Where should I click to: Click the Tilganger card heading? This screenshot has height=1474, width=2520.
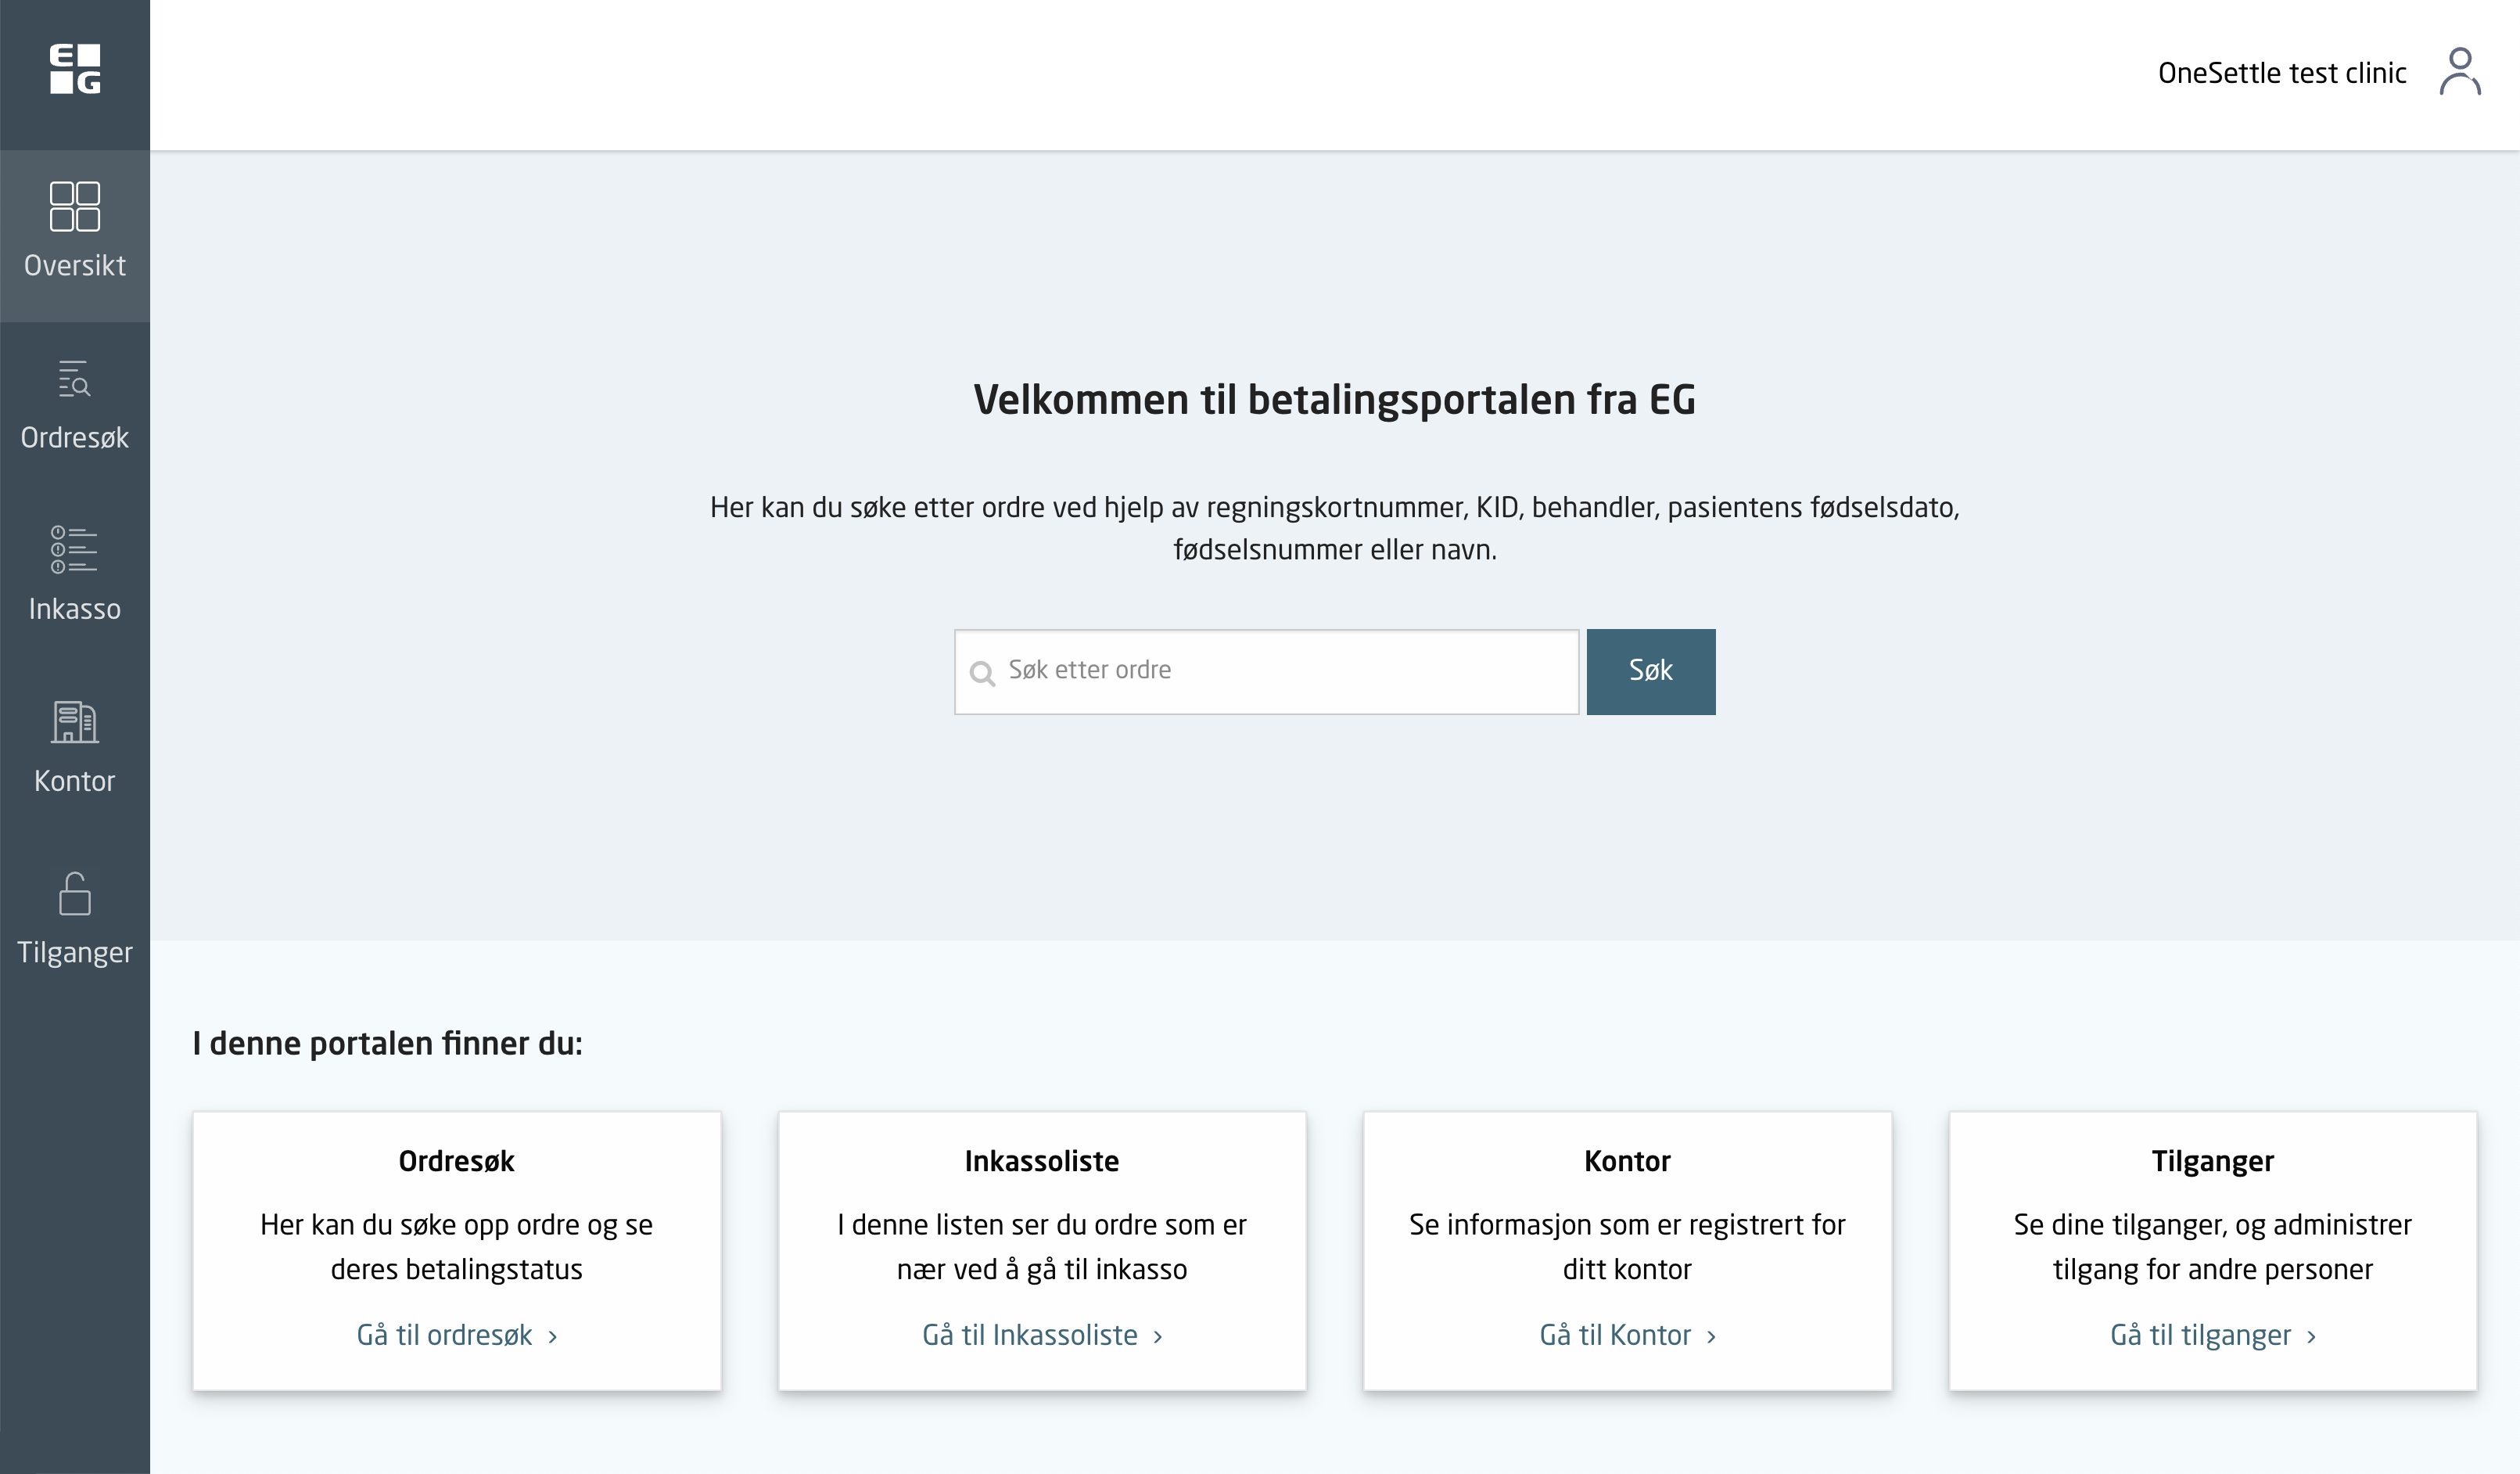pyautogui.click(x=2212, y=1161)
